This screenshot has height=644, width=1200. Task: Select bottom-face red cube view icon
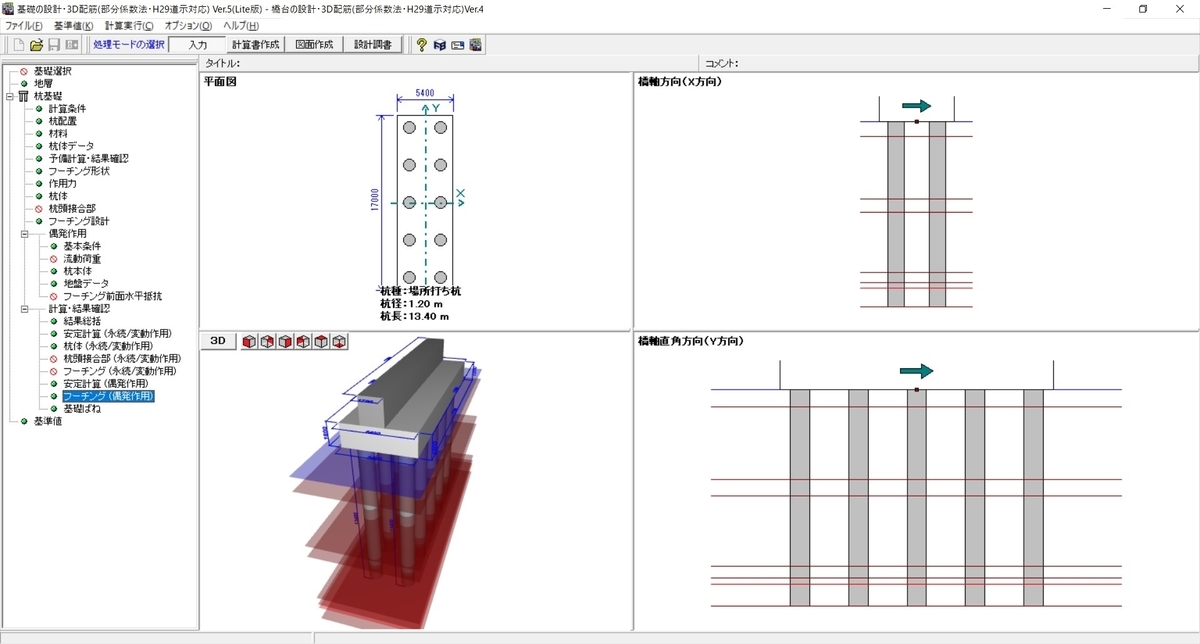(340, 342)
